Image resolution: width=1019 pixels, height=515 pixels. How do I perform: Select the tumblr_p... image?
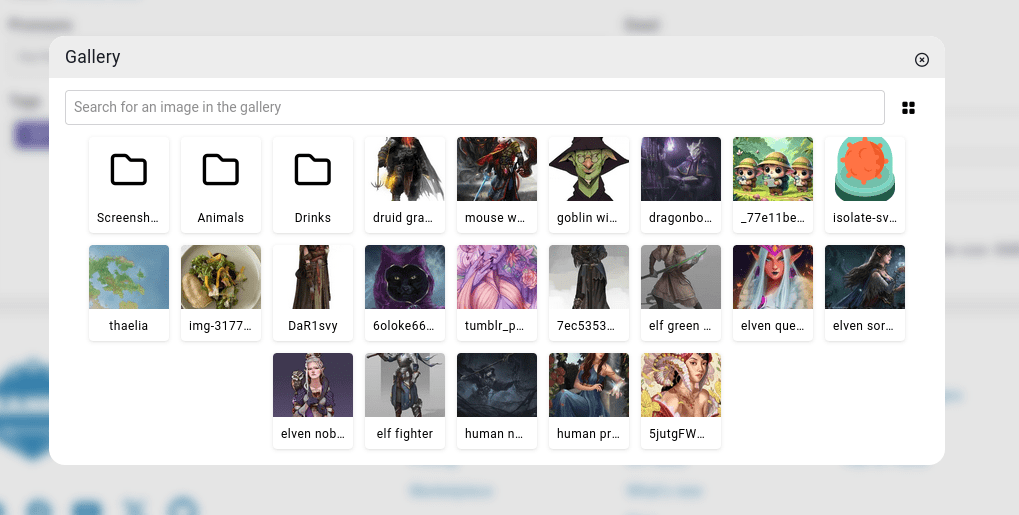pyautogui.click(x=497, y=293)
